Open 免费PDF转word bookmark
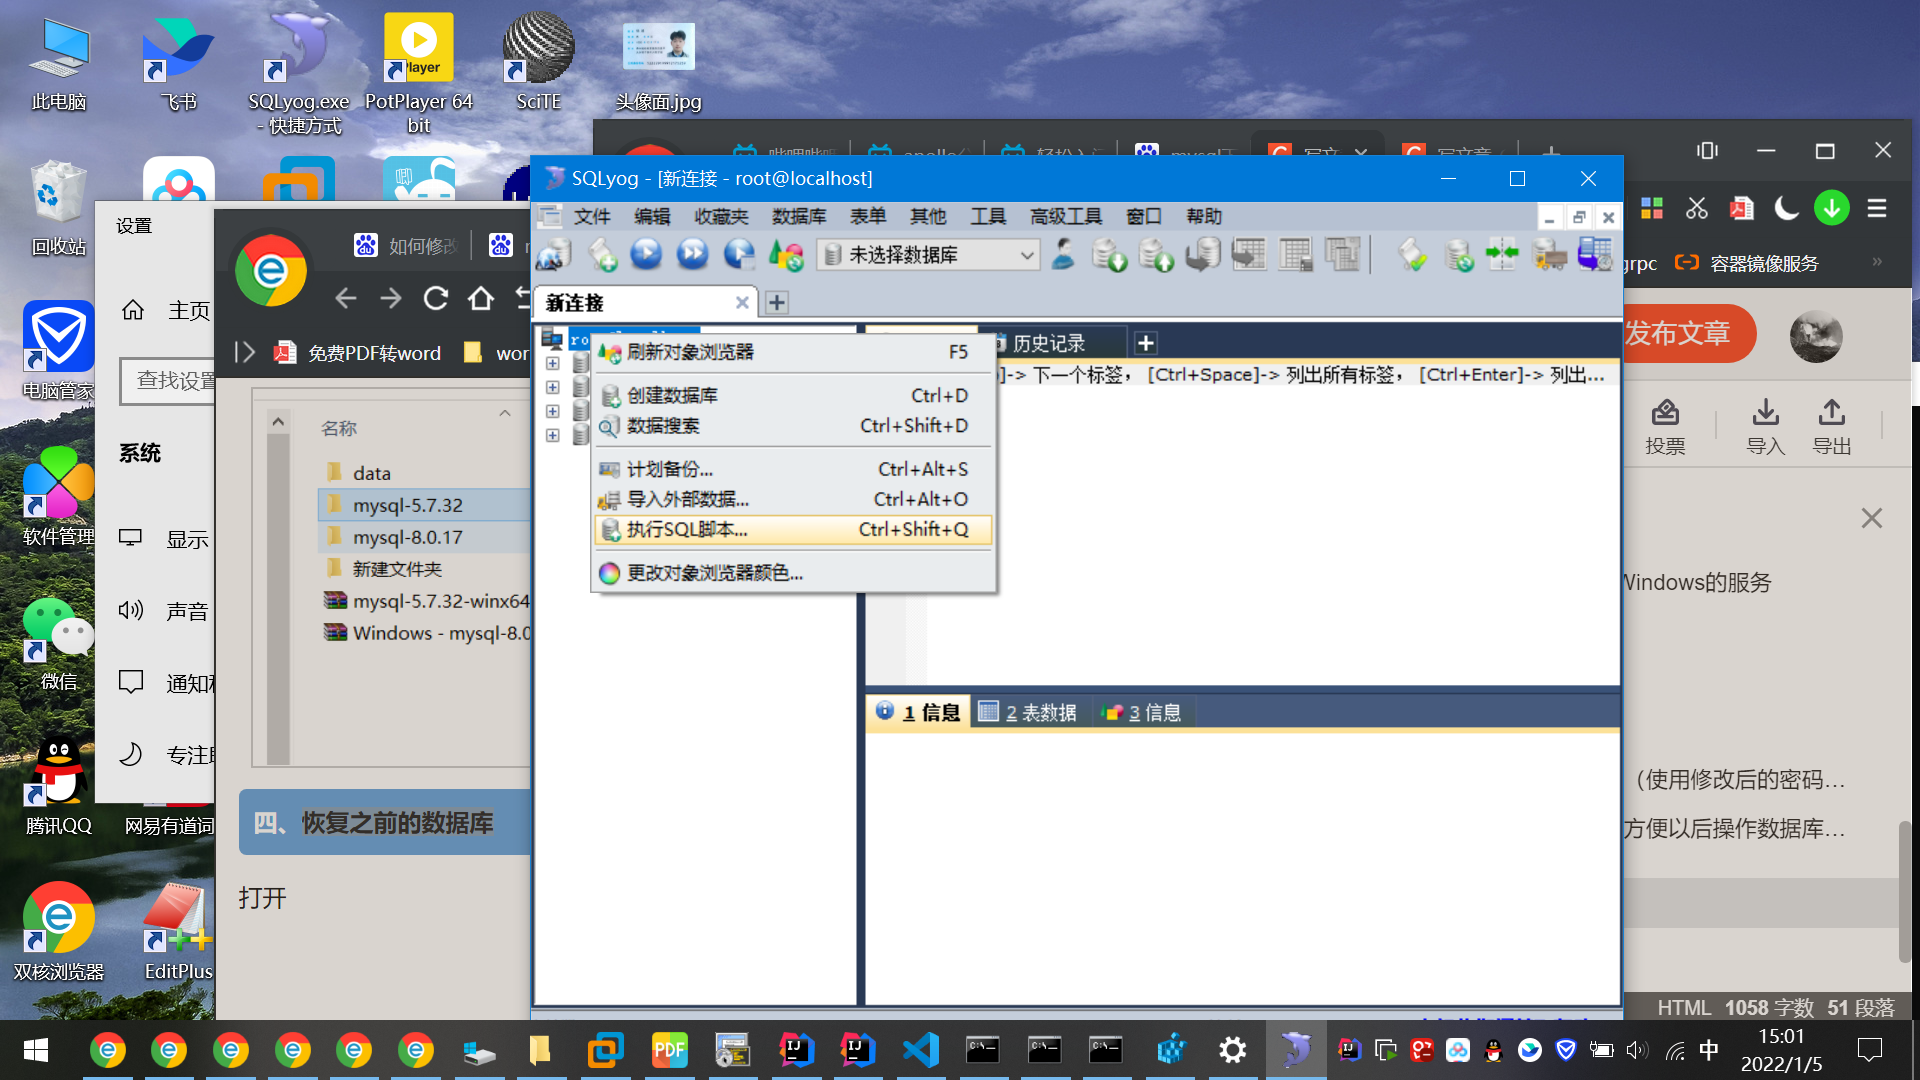 [358, 353]
